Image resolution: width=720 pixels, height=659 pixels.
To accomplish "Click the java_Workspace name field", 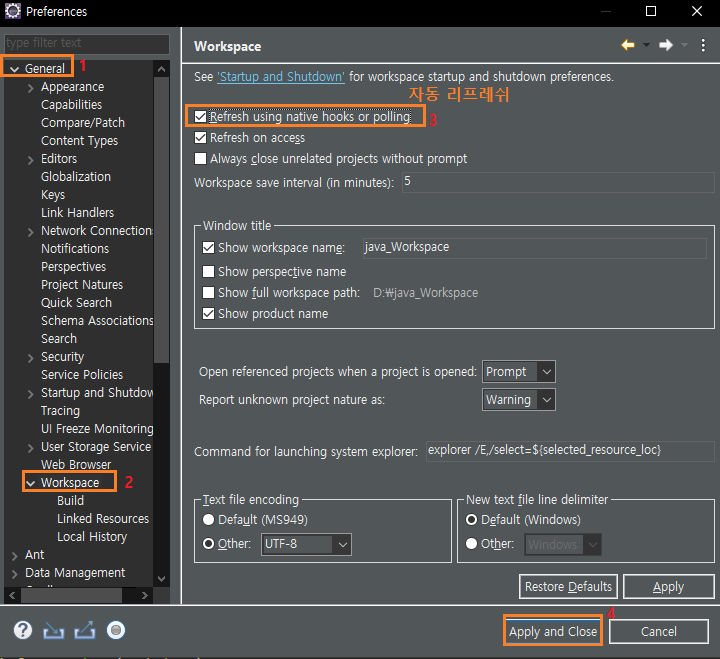I will pyautogui.click(x=534, y=248).
